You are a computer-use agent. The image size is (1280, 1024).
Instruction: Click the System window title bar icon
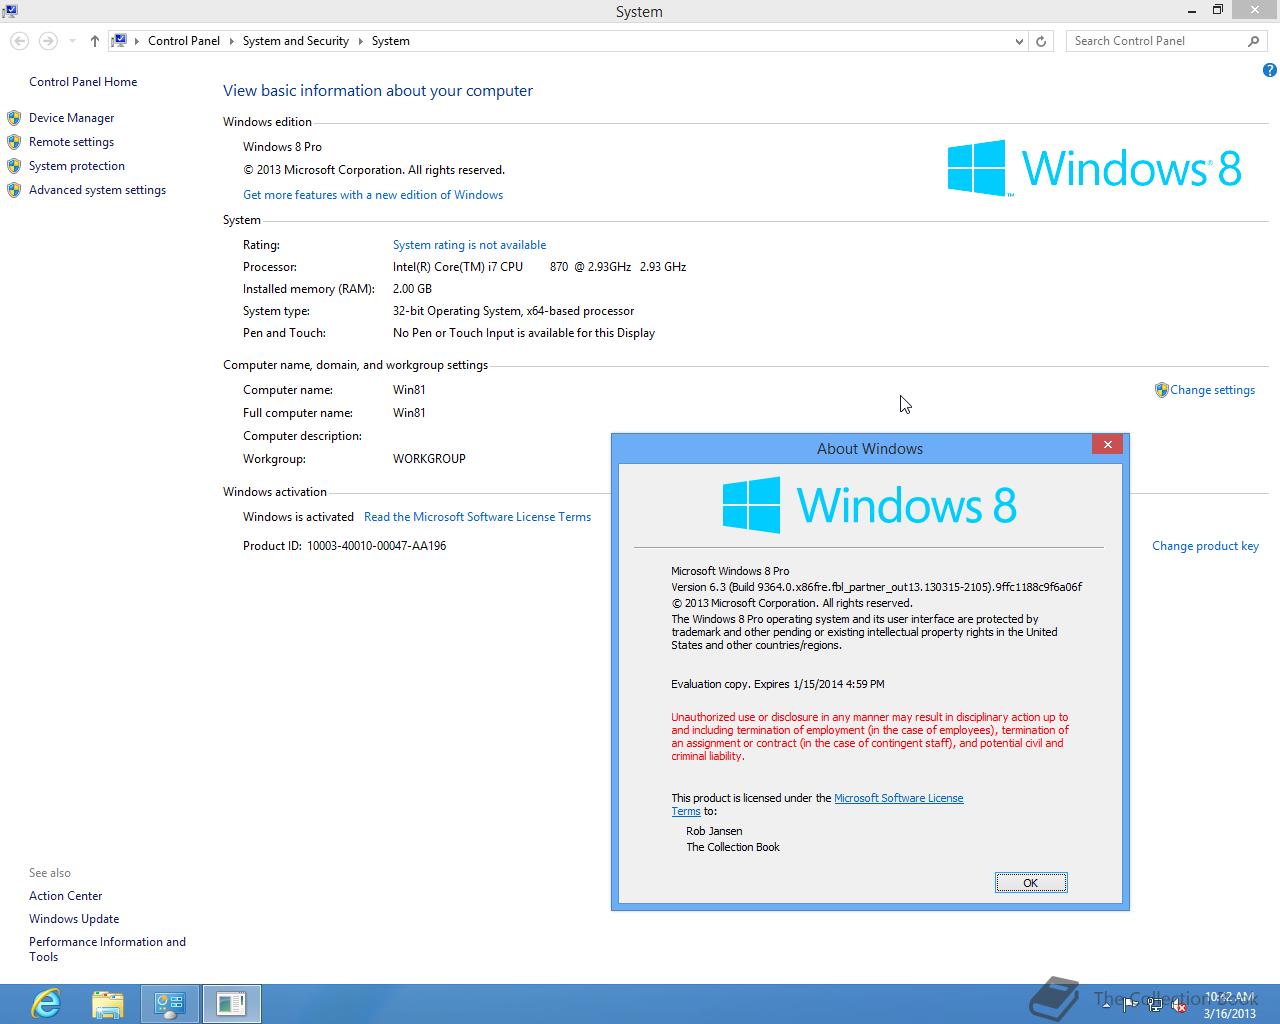pos(11,11)
